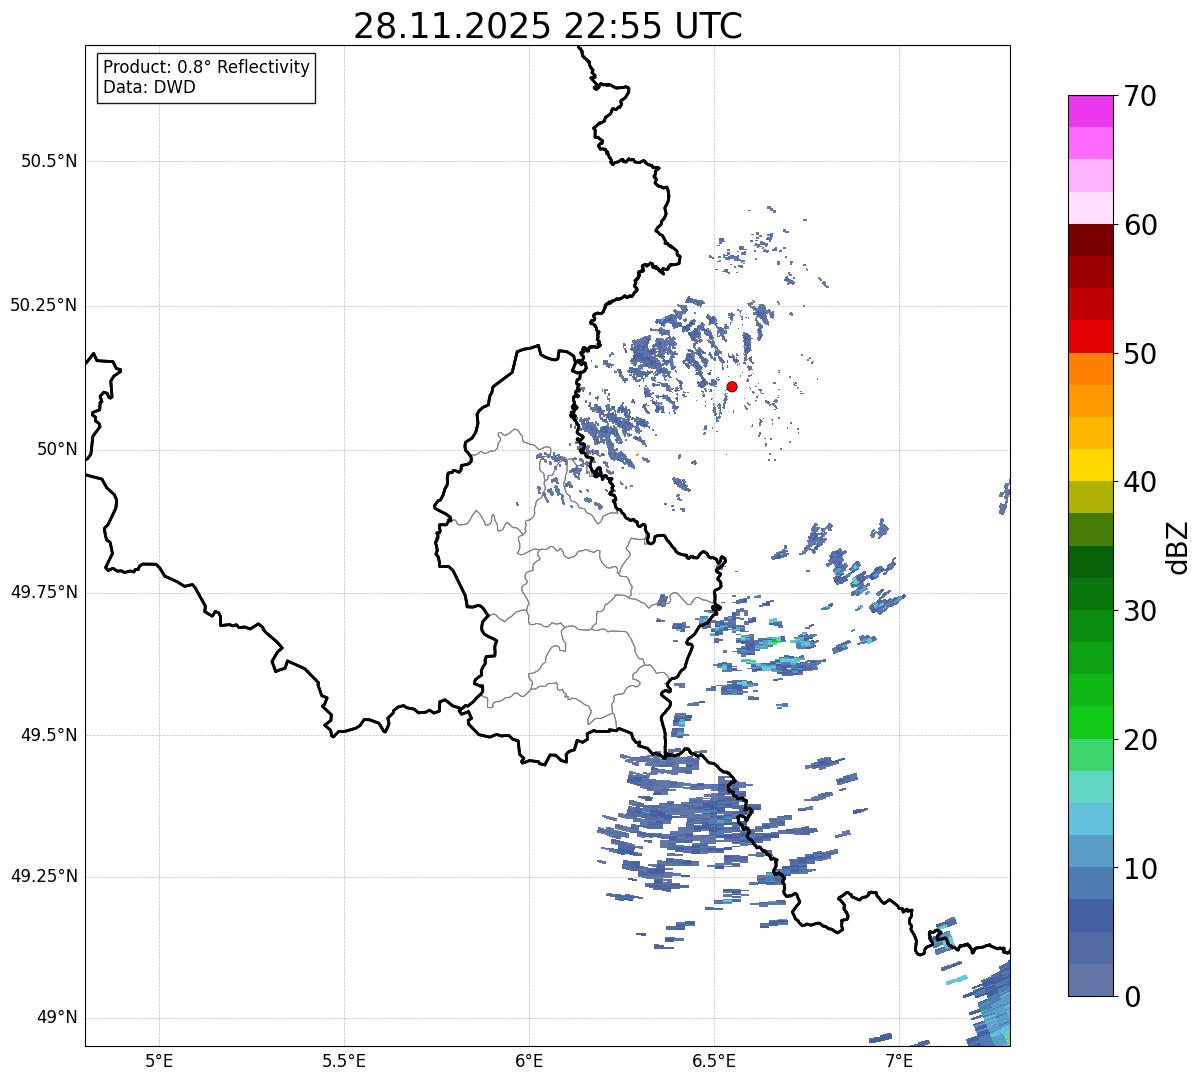Click the dark maroon colorbar segment below 60

tap(1090, 240)
